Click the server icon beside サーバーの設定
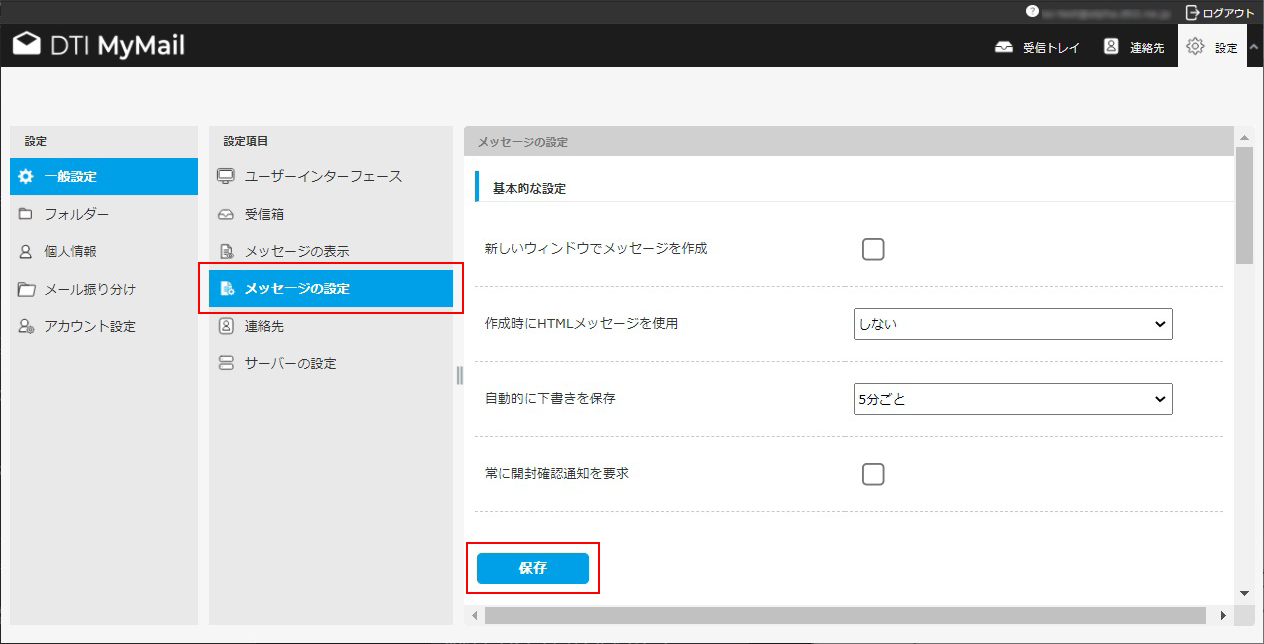 pos(226,363)
